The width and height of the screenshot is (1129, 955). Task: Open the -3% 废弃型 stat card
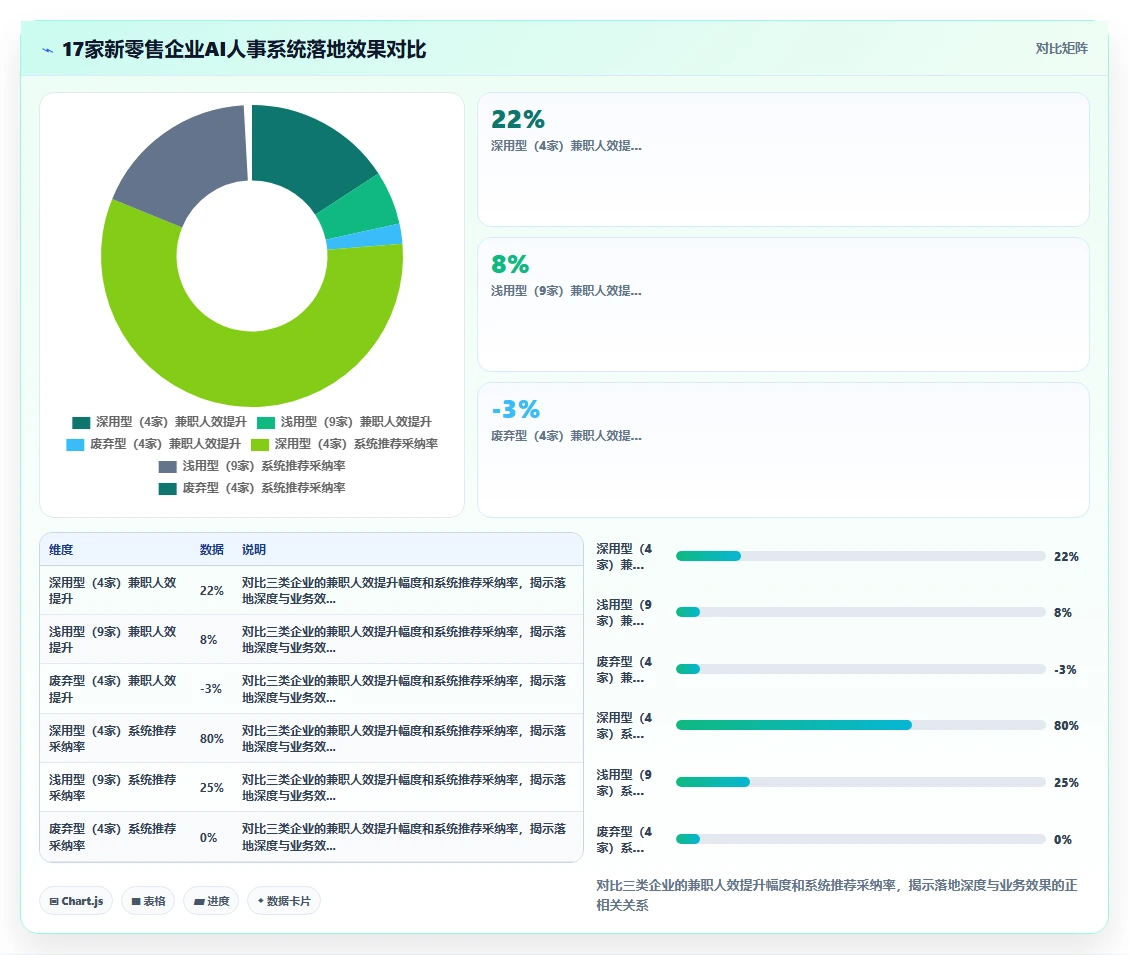pyautogui.click(x=783, y=450)
